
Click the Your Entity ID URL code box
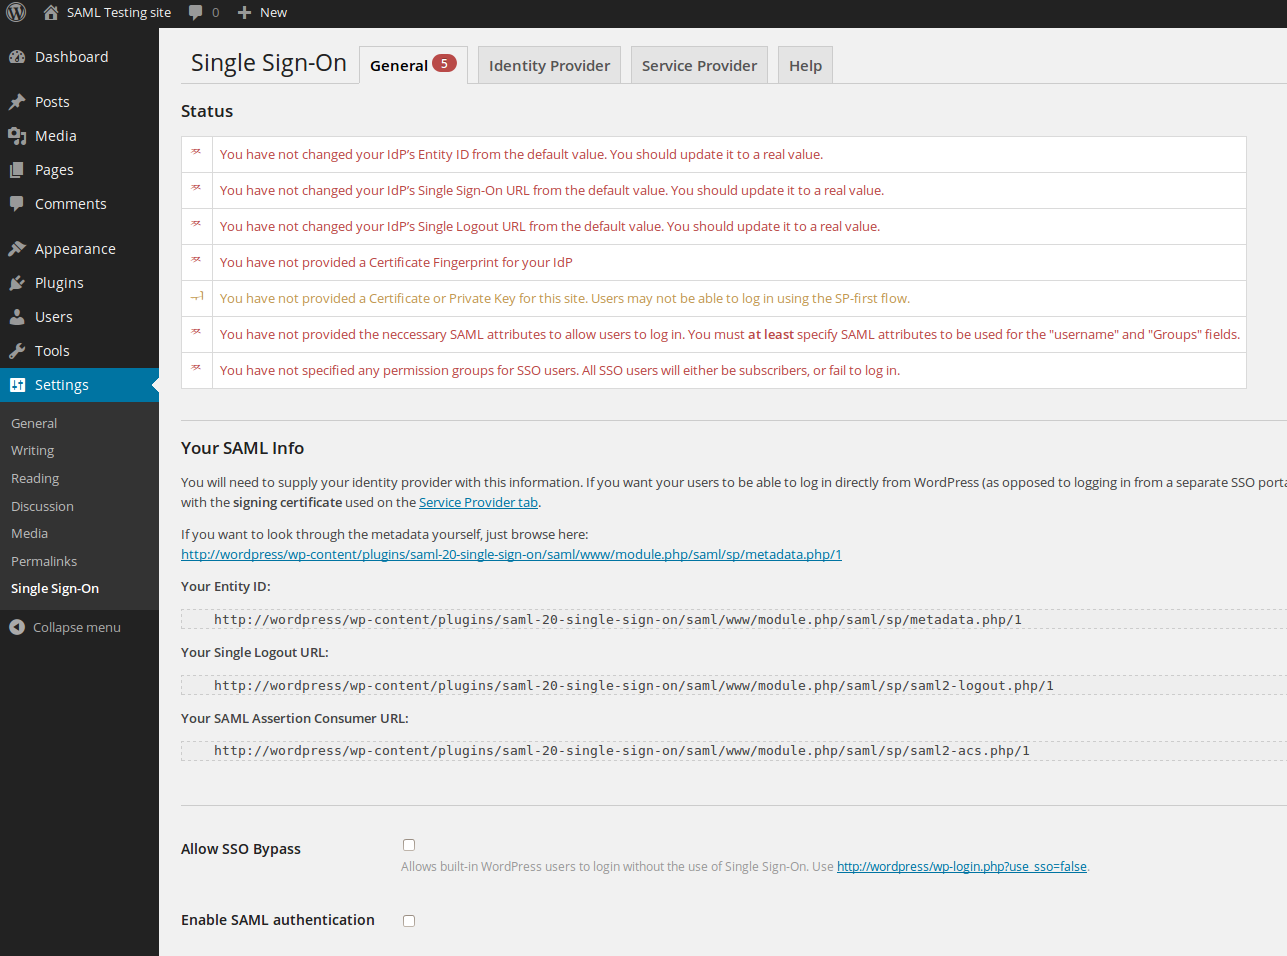734,619
